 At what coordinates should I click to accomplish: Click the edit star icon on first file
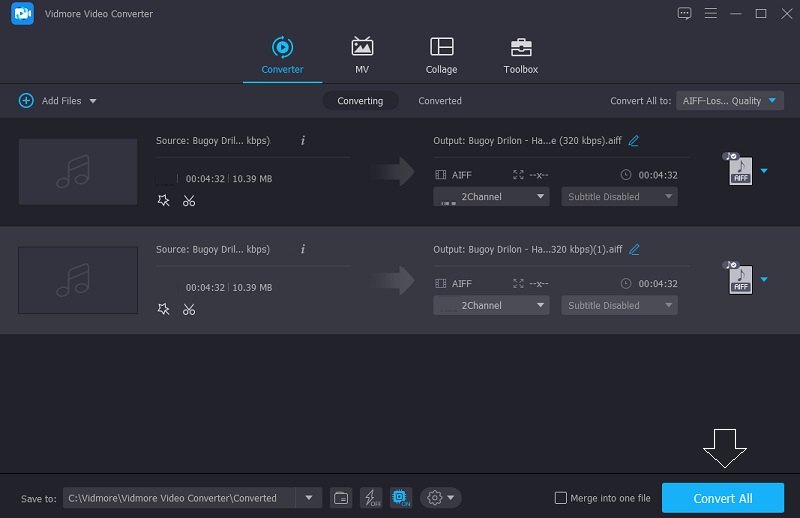[x=164, y=201]
